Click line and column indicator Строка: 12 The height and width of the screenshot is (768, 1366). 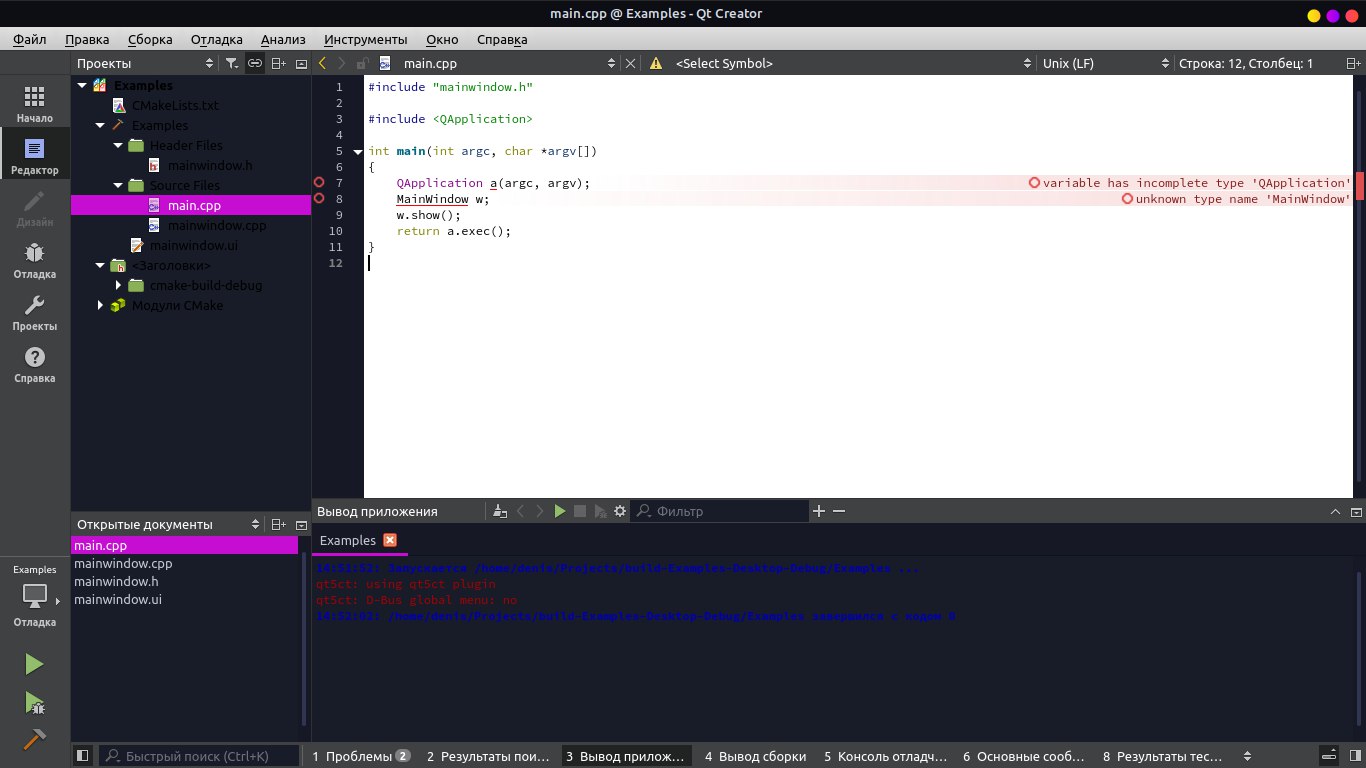(1246, 63)
